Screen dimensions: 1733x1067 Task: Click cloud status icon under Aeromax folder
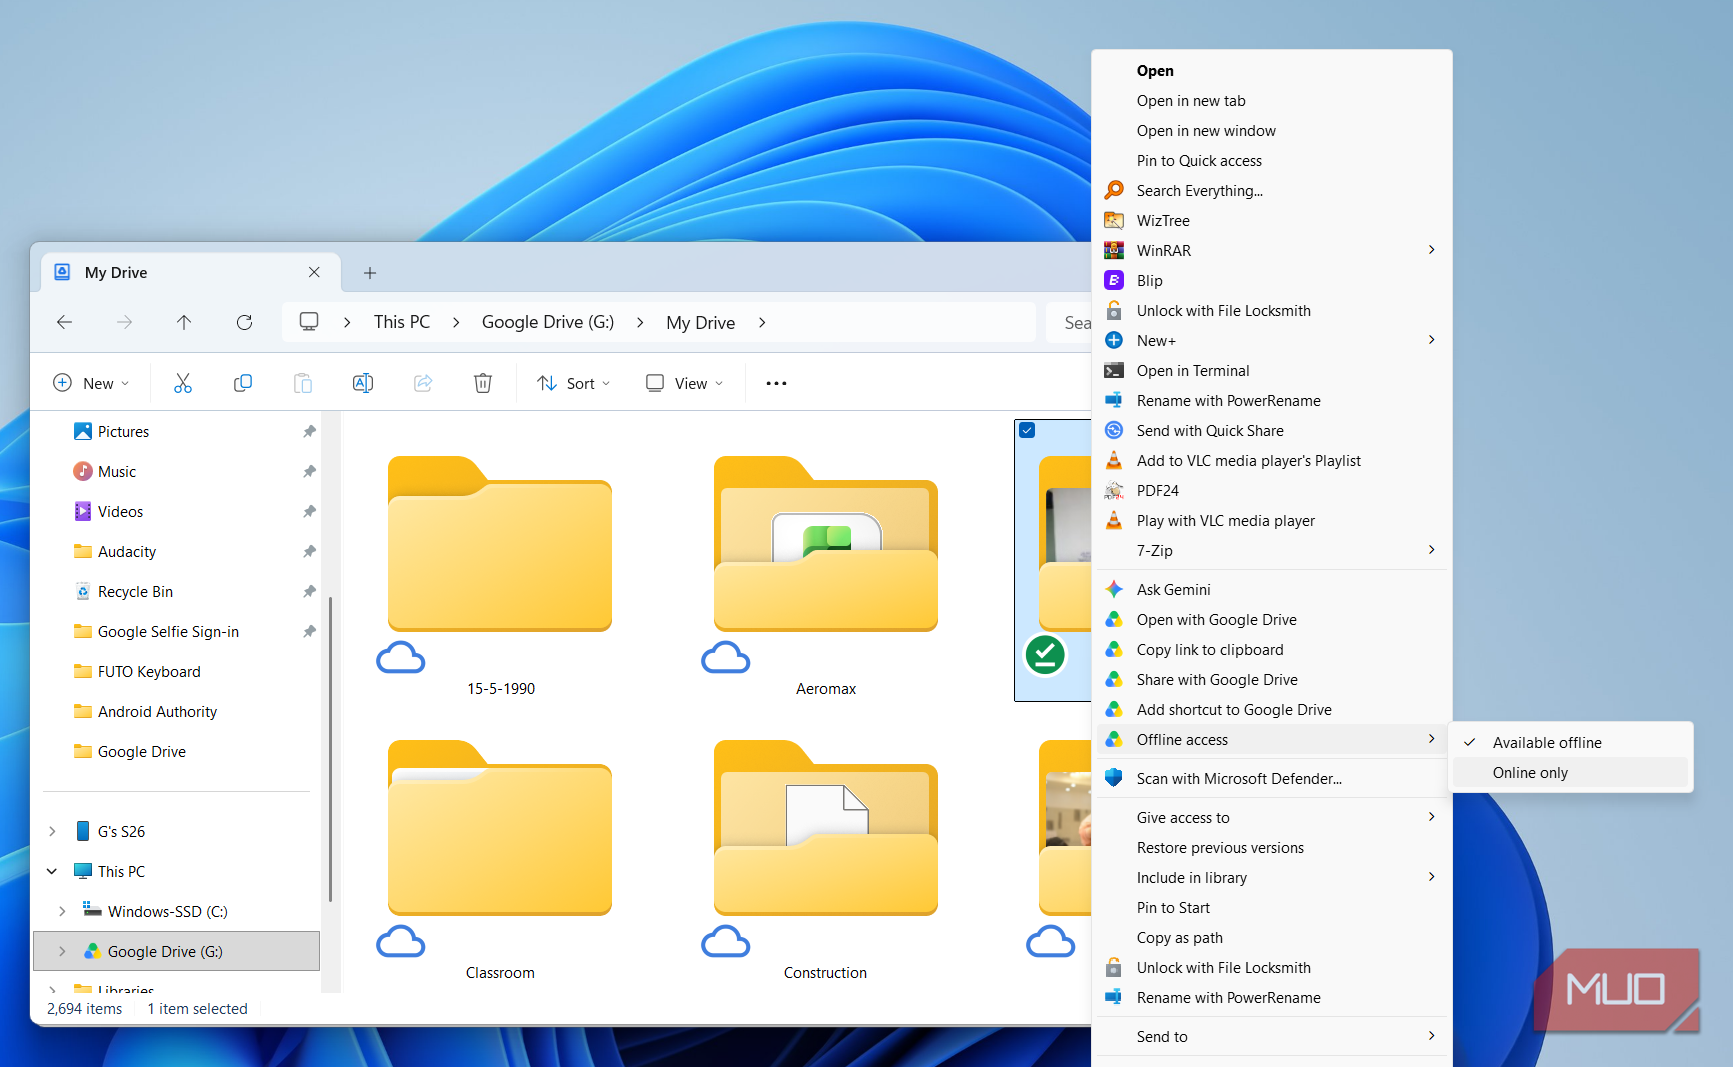tap(726, 658)
